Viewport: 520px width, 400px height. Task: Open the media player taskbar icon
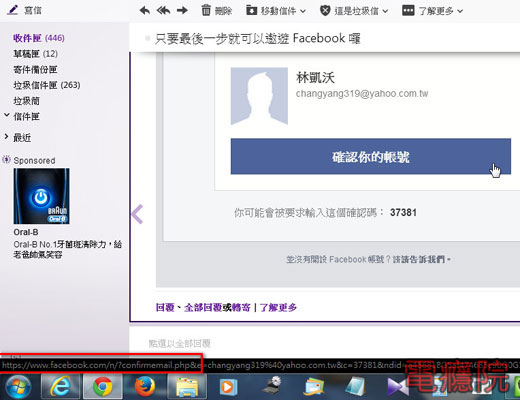pos(228,387)
